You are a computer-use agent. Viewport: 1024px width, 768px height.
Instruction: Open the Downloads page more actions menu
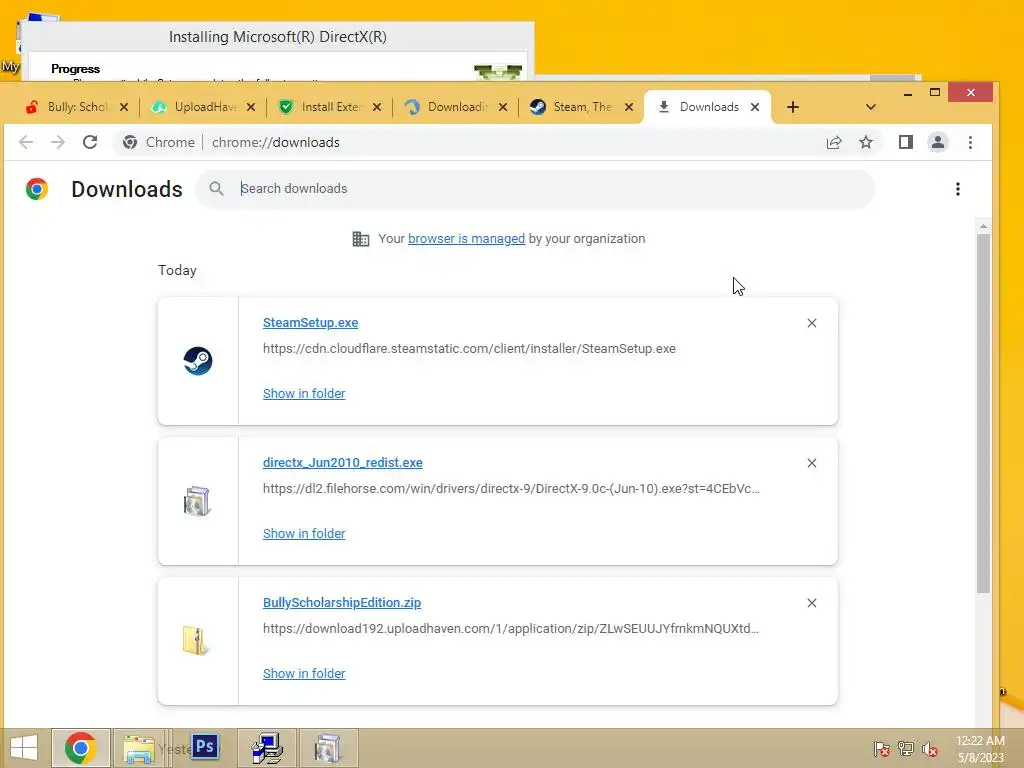pos(957,189)
